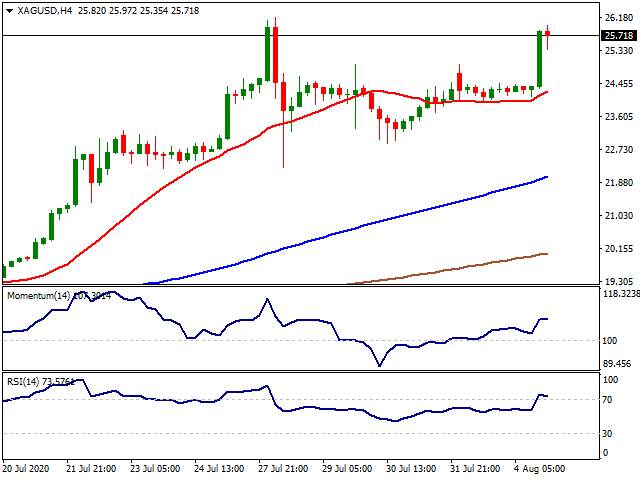Click the 20 Jul 2020 date label
640x480 pixels.
click(26, 469)
